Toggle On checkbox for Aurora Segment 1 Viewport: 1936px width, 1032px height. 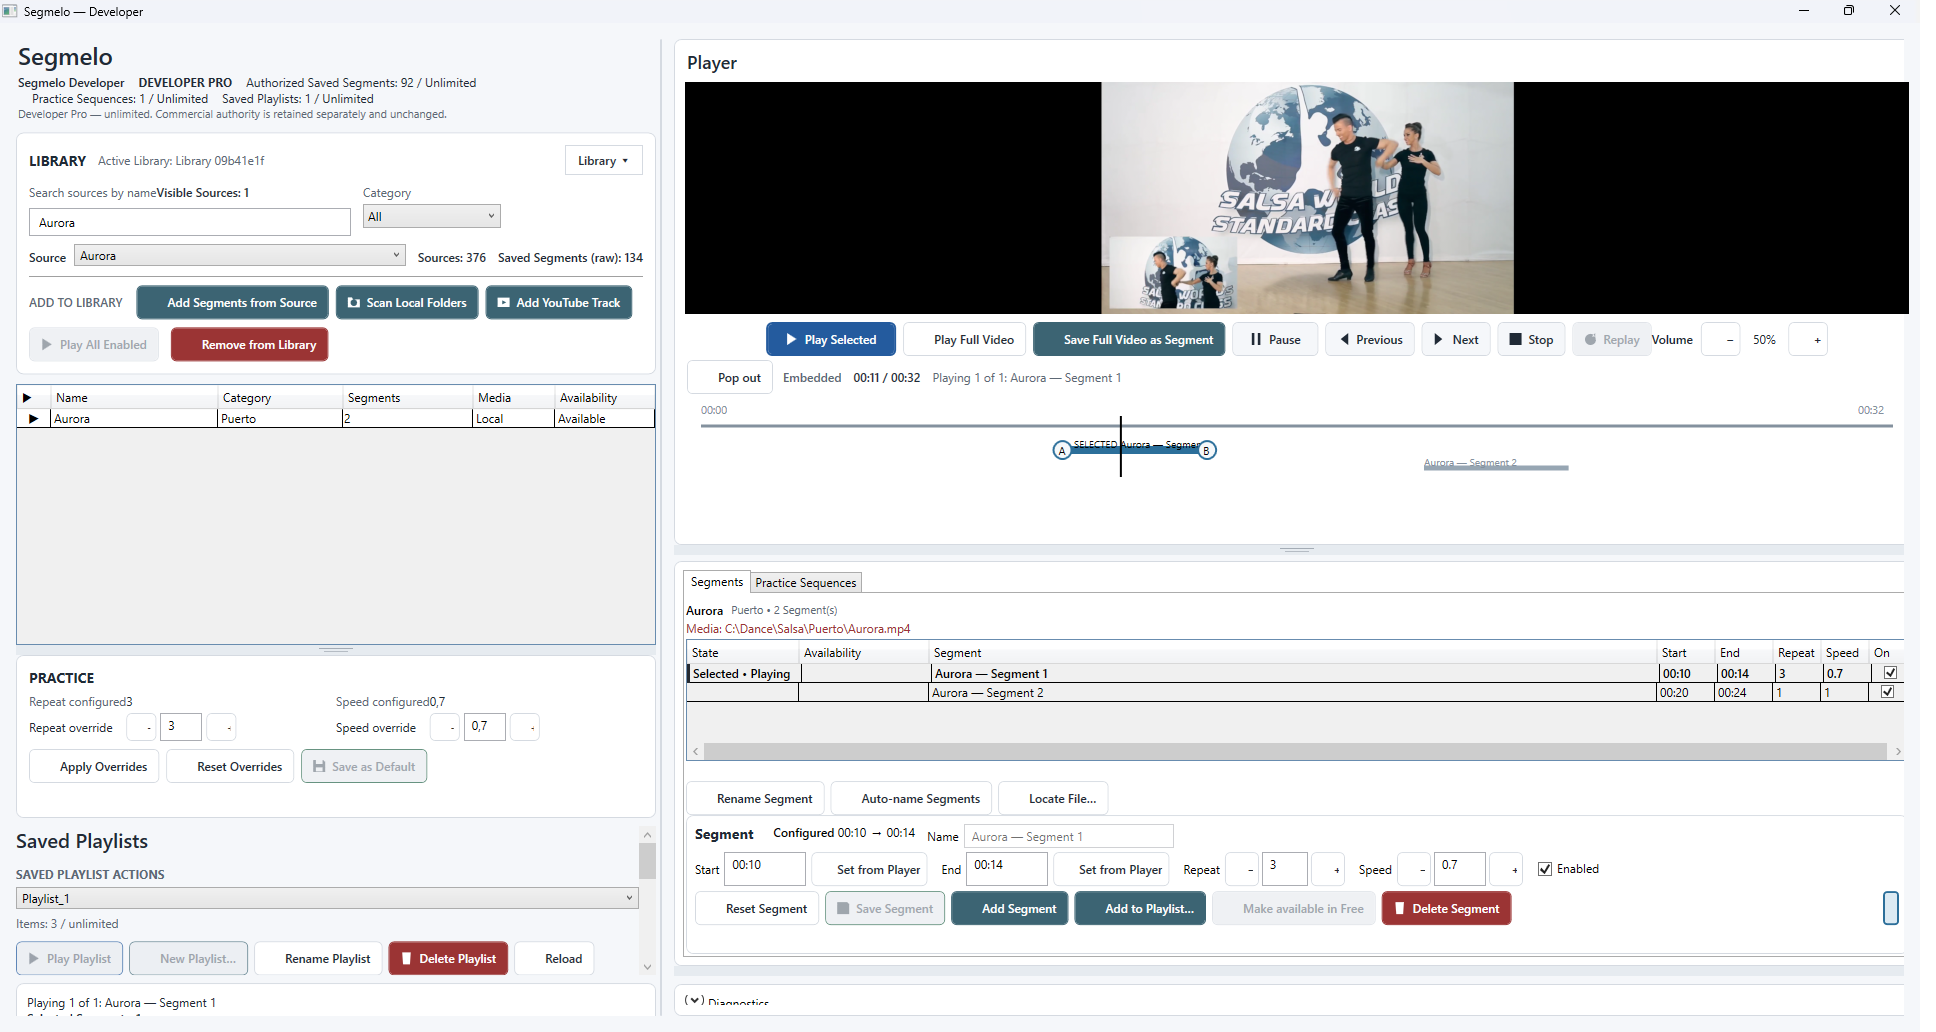pyautogui.click(x=1889, y=673)
